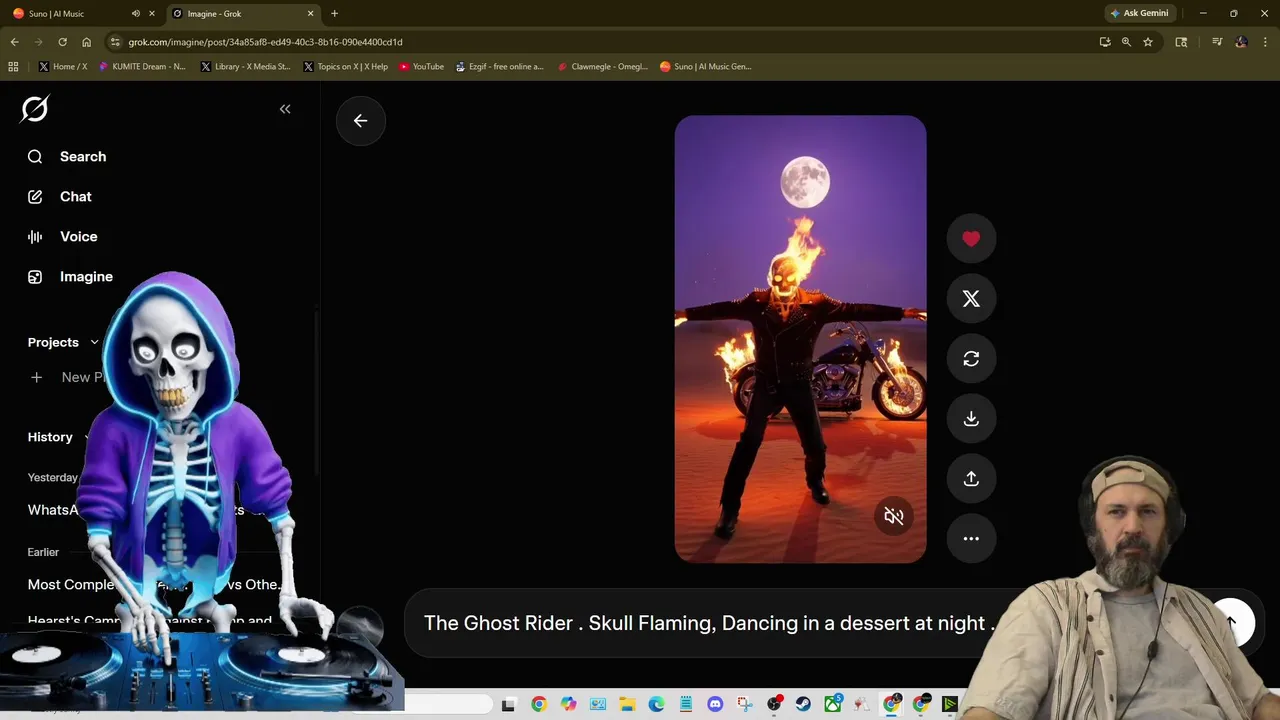Open Suno | AI Music Gen bookmark
Viewport: 1280px width, 720px height.
coord(705,67)
